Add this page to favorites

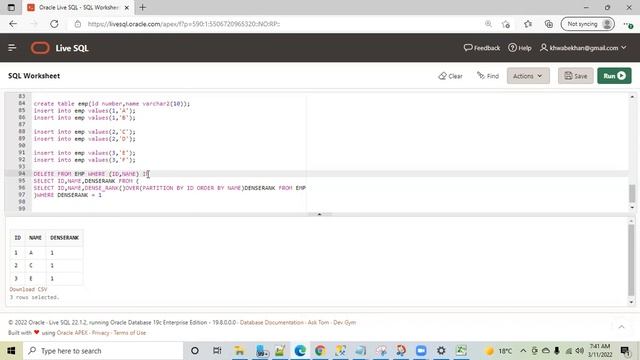506,24
